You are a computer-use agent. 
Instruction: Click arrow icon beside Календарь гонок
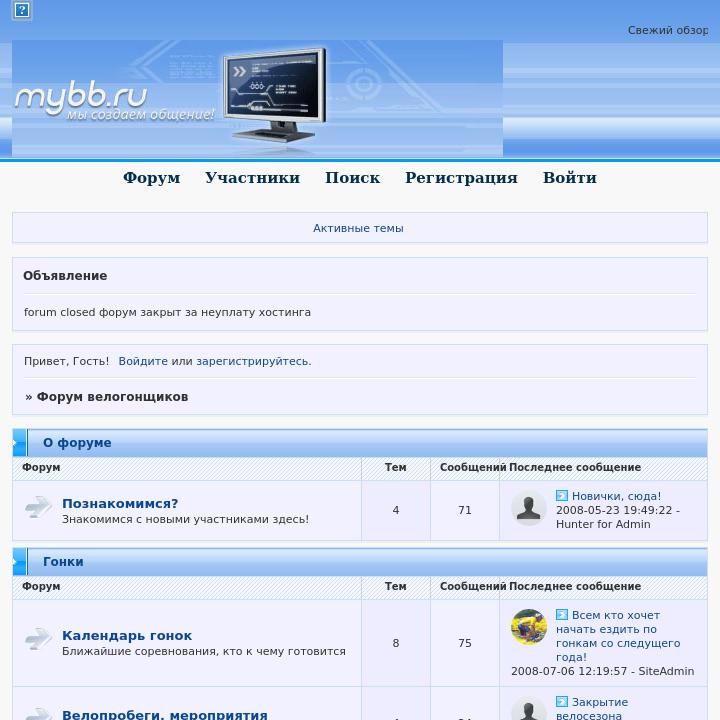click(x=38, y=639)
